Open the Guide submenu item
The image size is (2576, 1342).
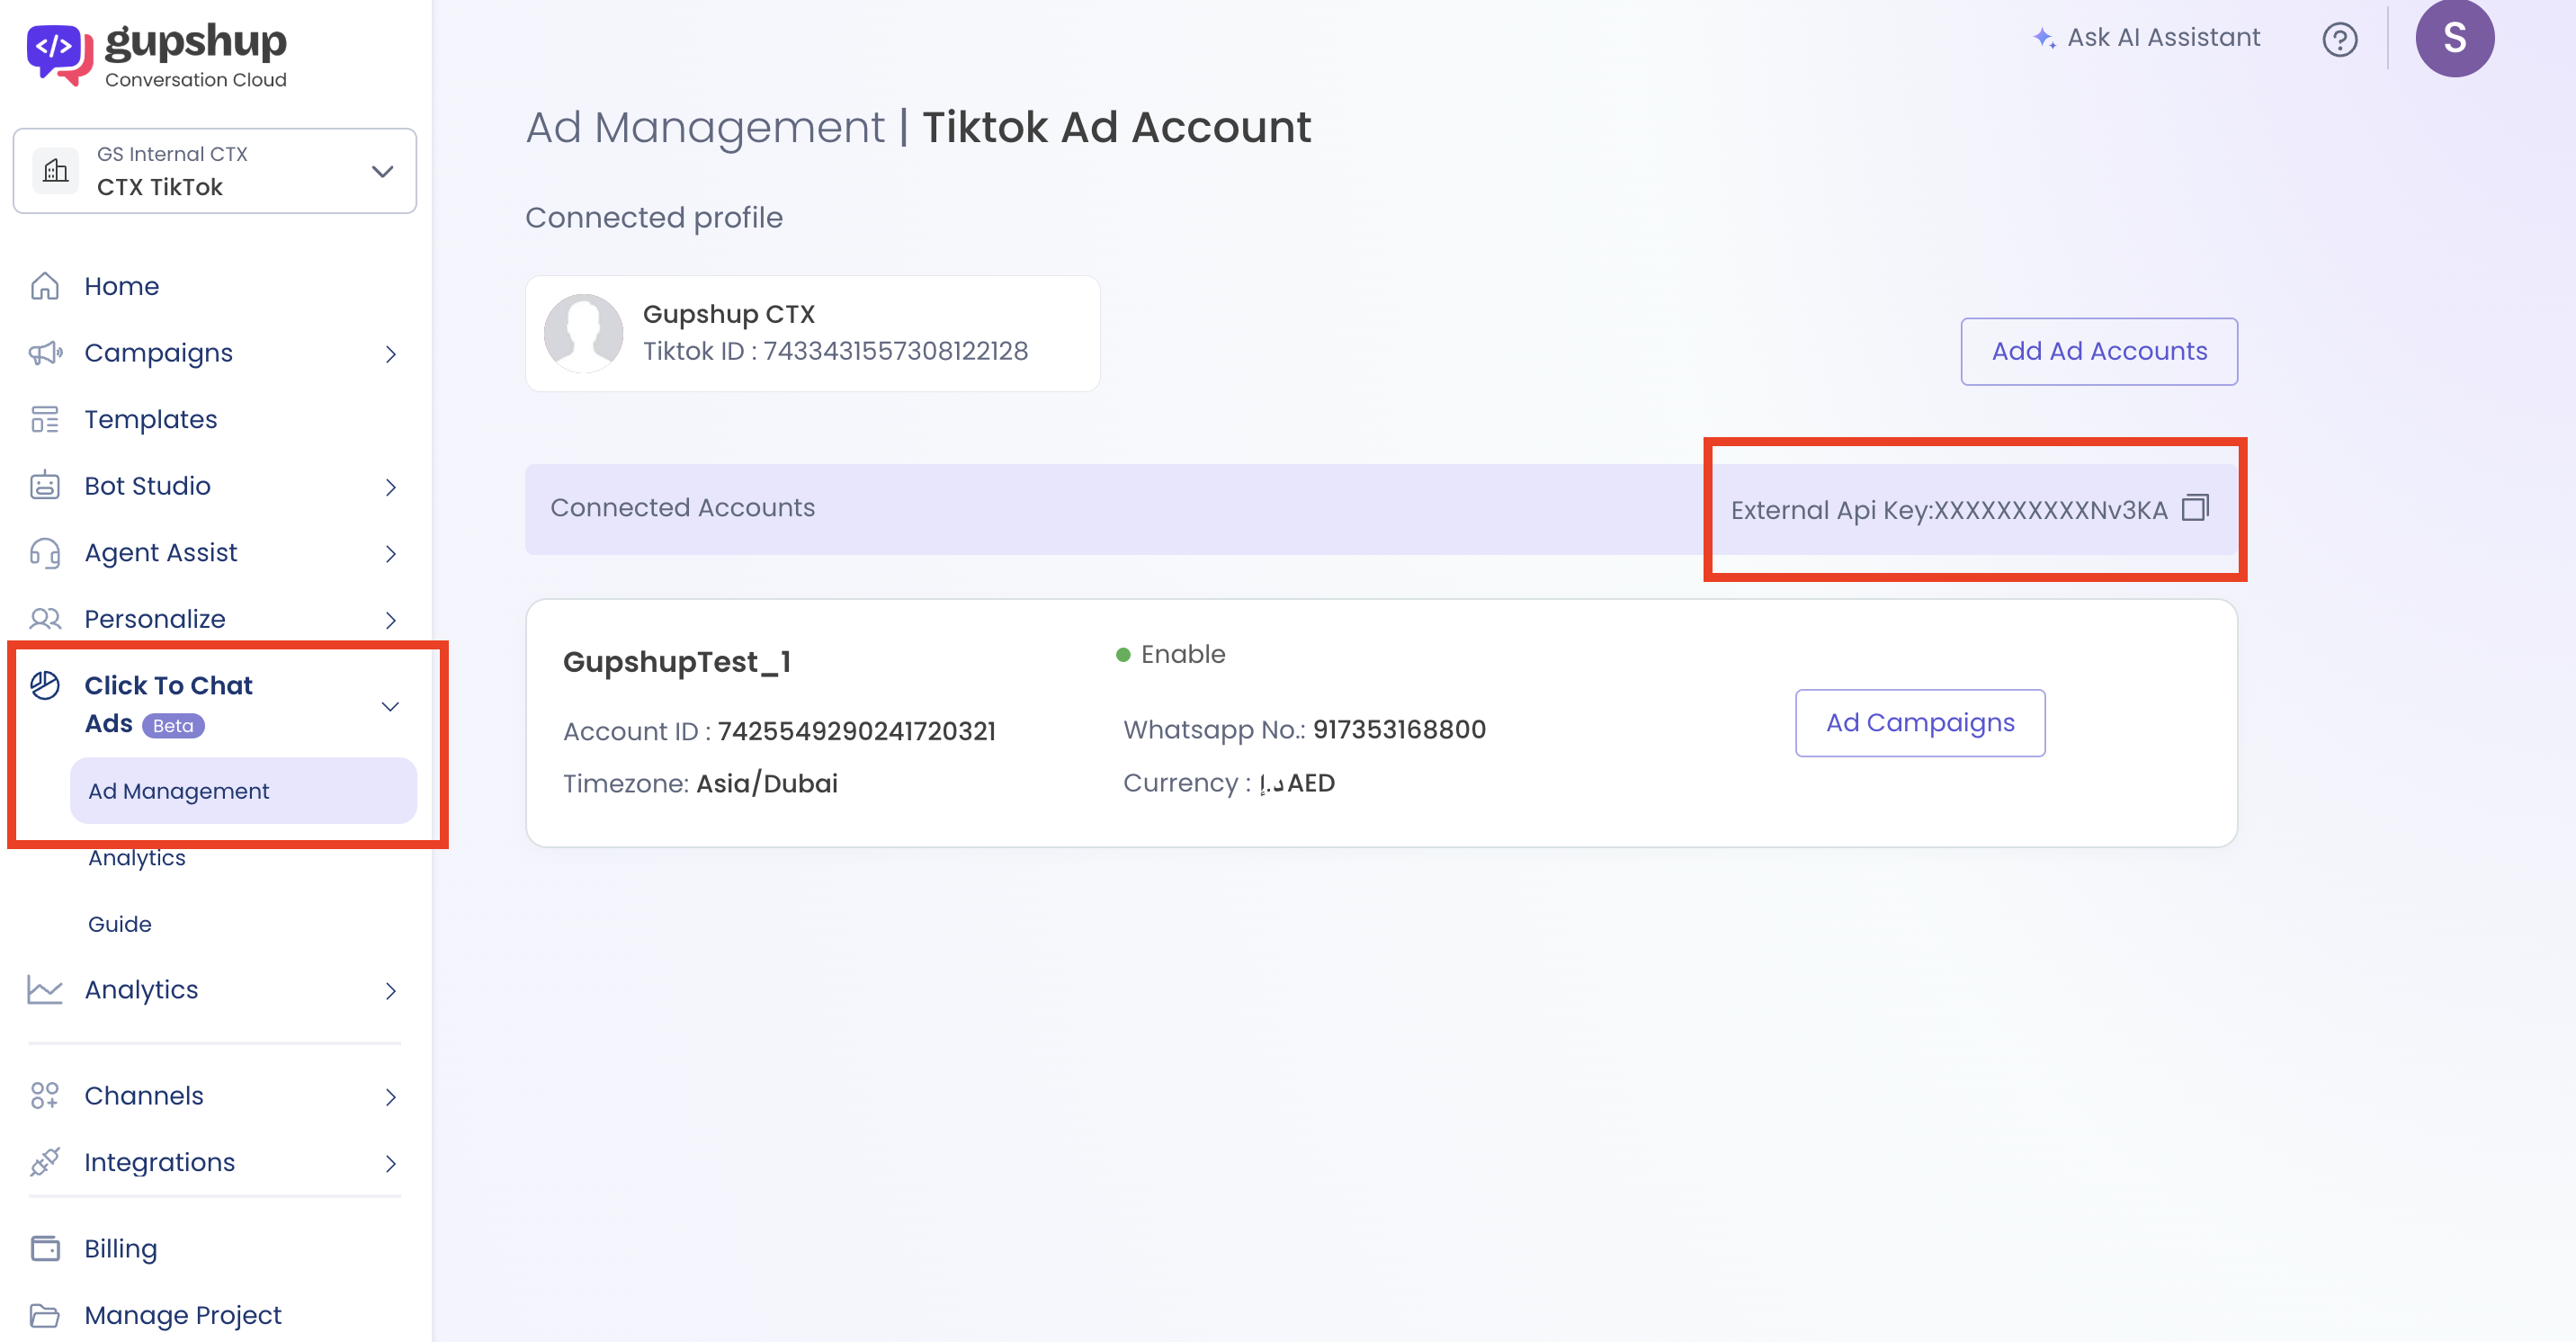pyautogui.click(x=120, y=924)
